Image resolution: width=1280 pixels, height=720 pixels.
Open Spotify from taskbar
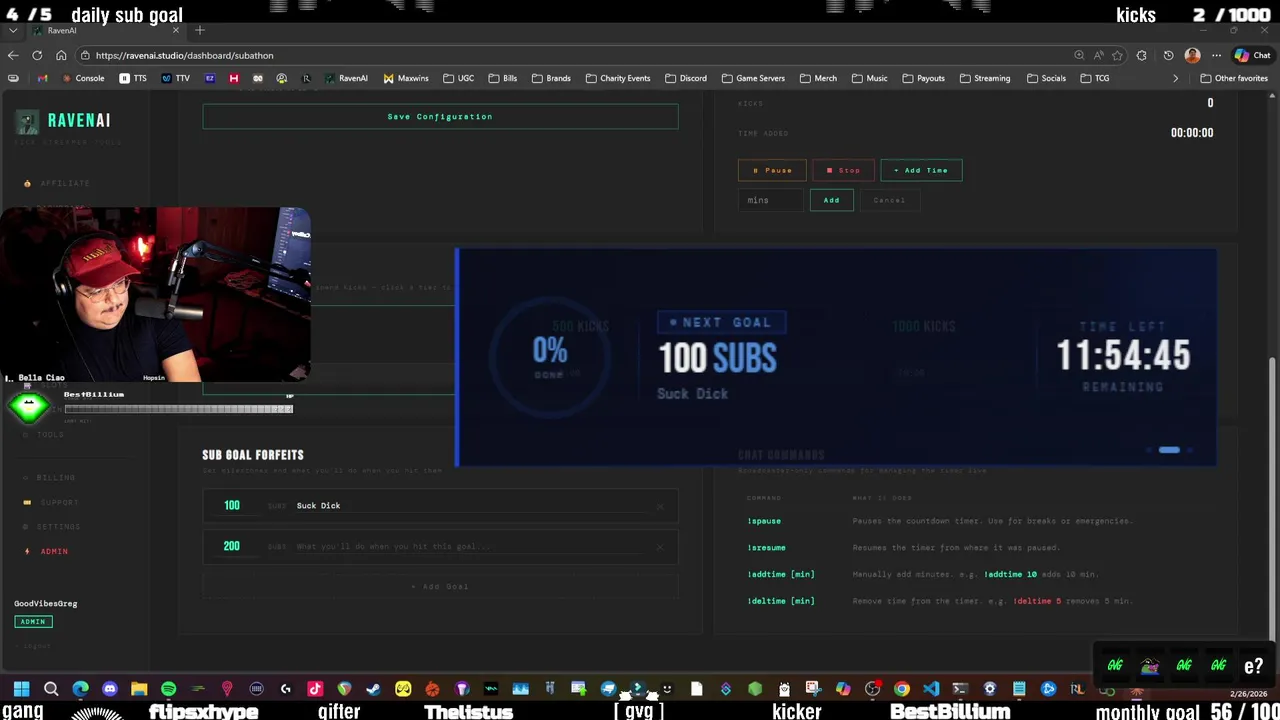click(168, 688)
